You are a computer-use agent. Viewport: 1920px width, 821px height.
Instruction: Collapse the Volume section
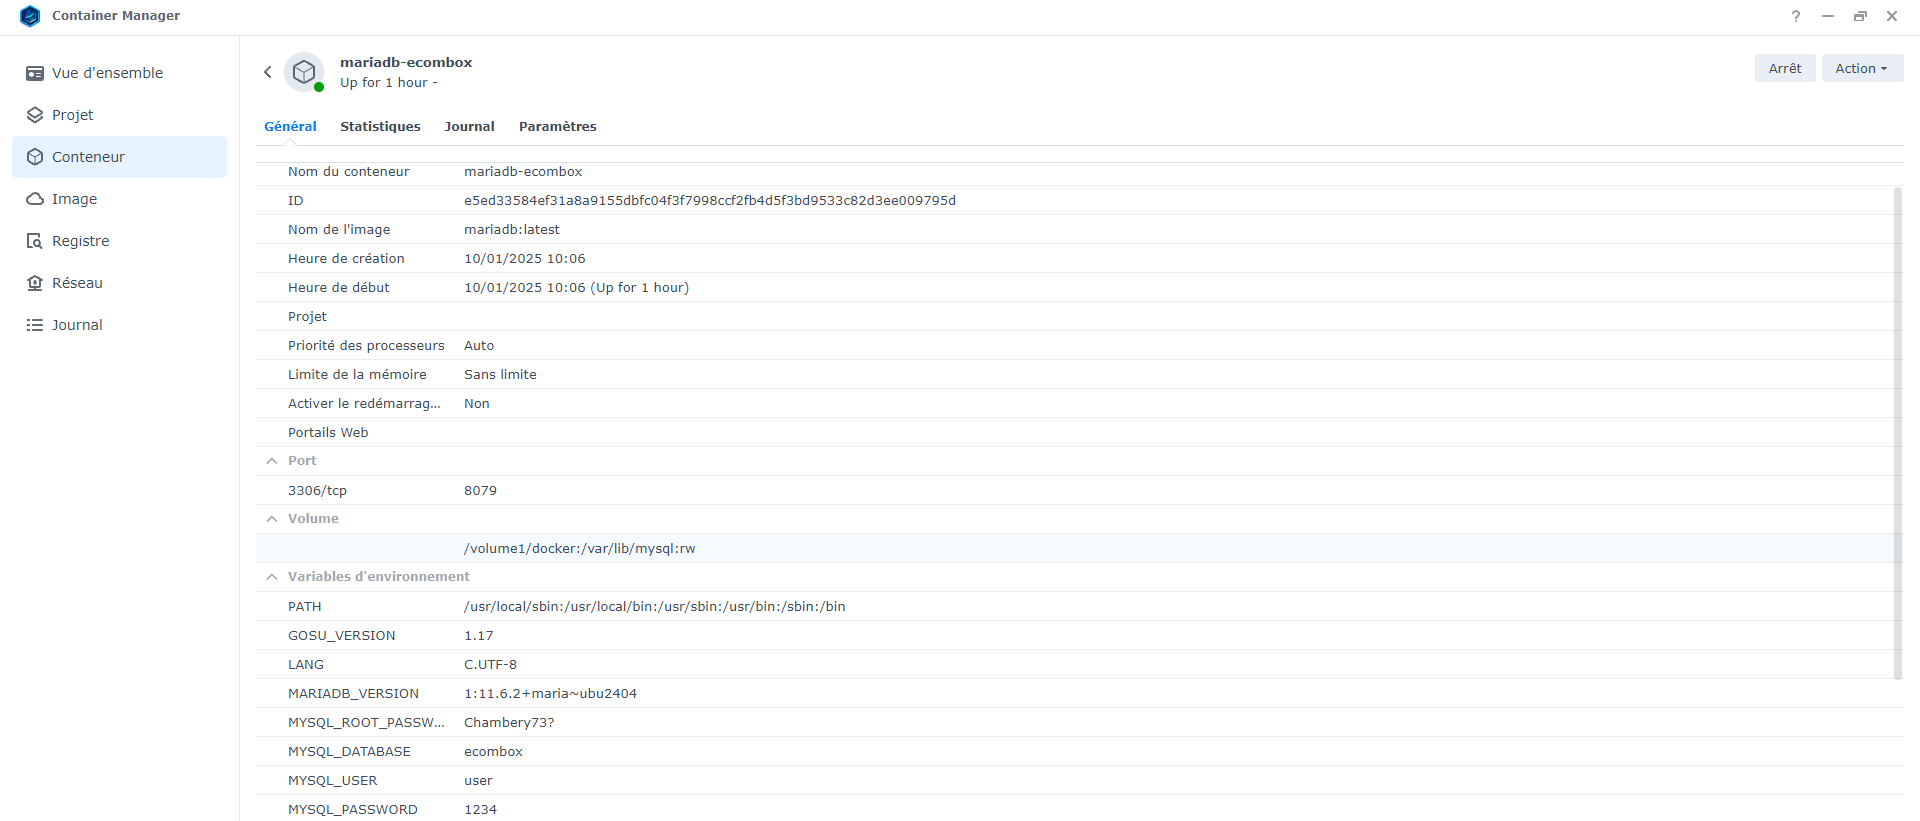tap(272, 519)
